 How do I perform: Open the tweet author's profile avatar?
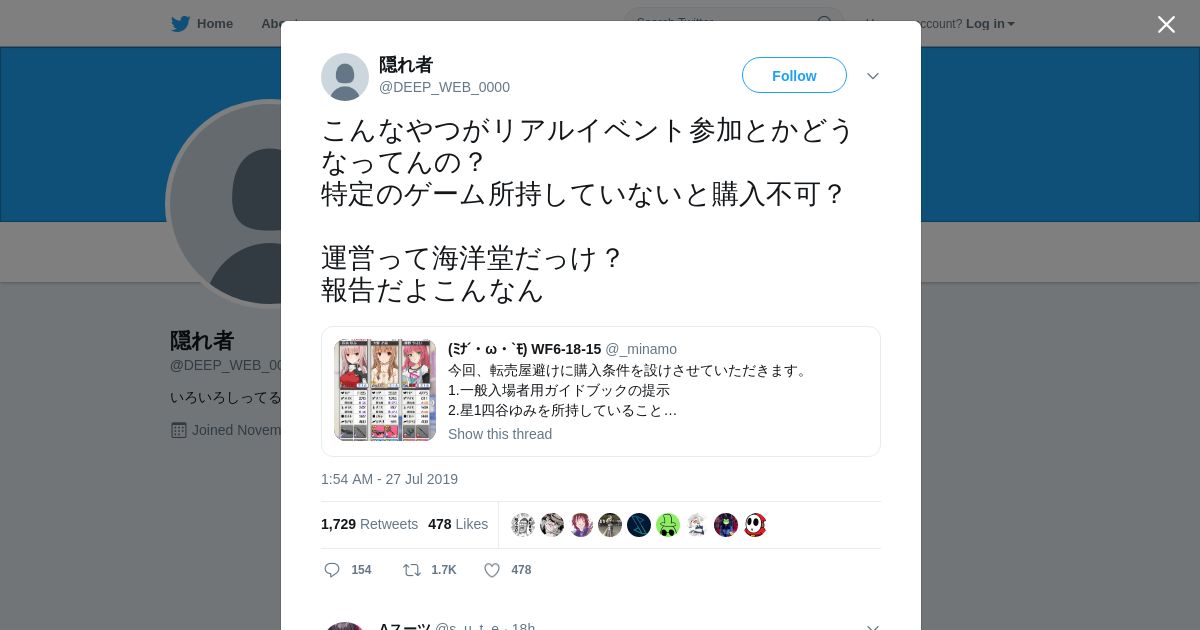pos(345,77)
